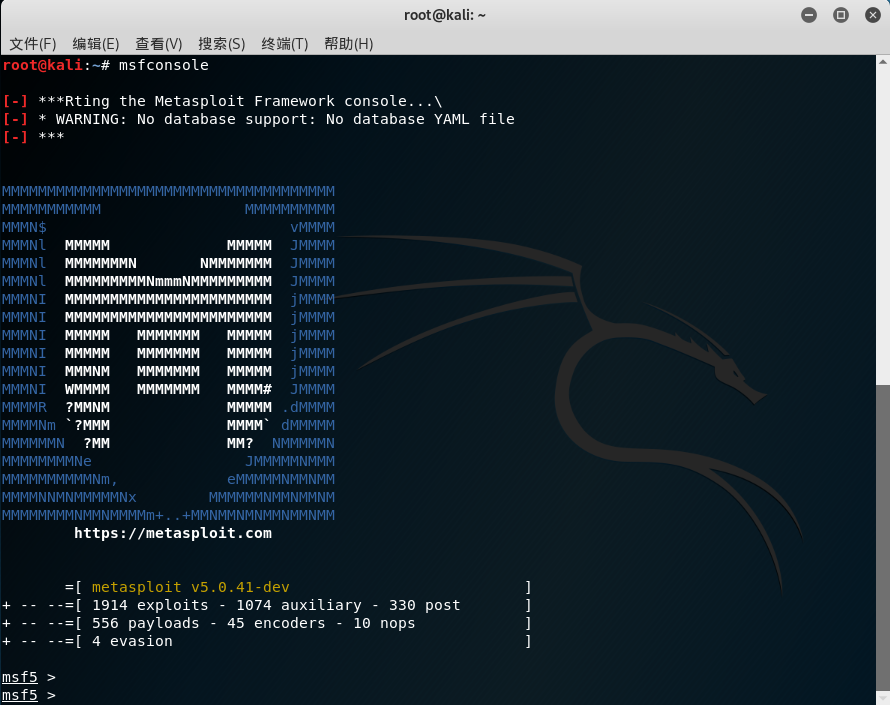This screenshot has width=890, height=705.
Task: Open the 编辑(E) menu
Action: (x=95, y=44)
